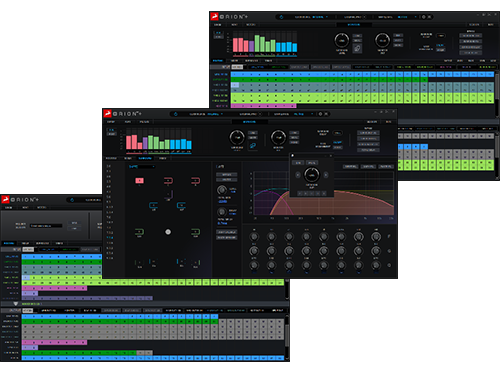Viewport: 500px width, 368px height.
Task: Click the large round knob in the floating volume popup
Action: [312, 175]
